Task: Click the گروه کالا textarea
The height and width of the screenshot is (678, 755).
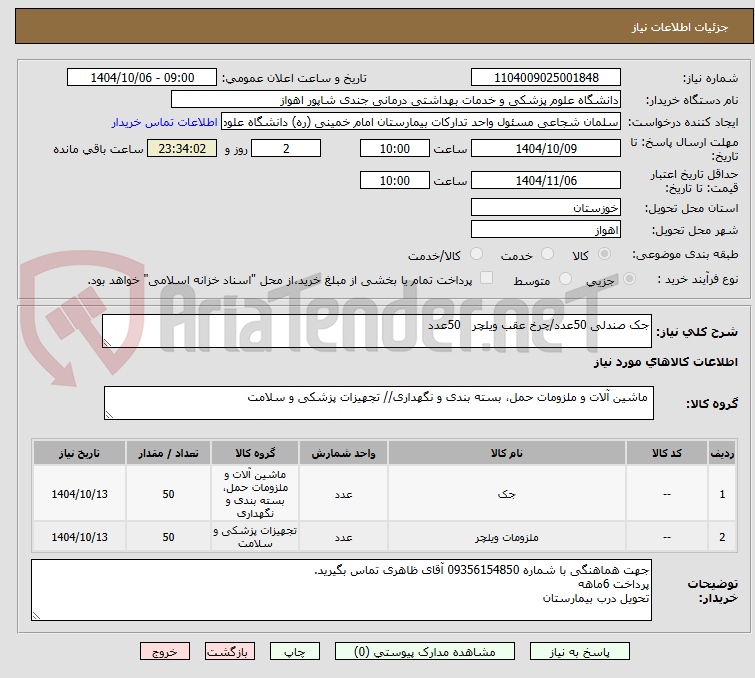Action: click(378, 403)
